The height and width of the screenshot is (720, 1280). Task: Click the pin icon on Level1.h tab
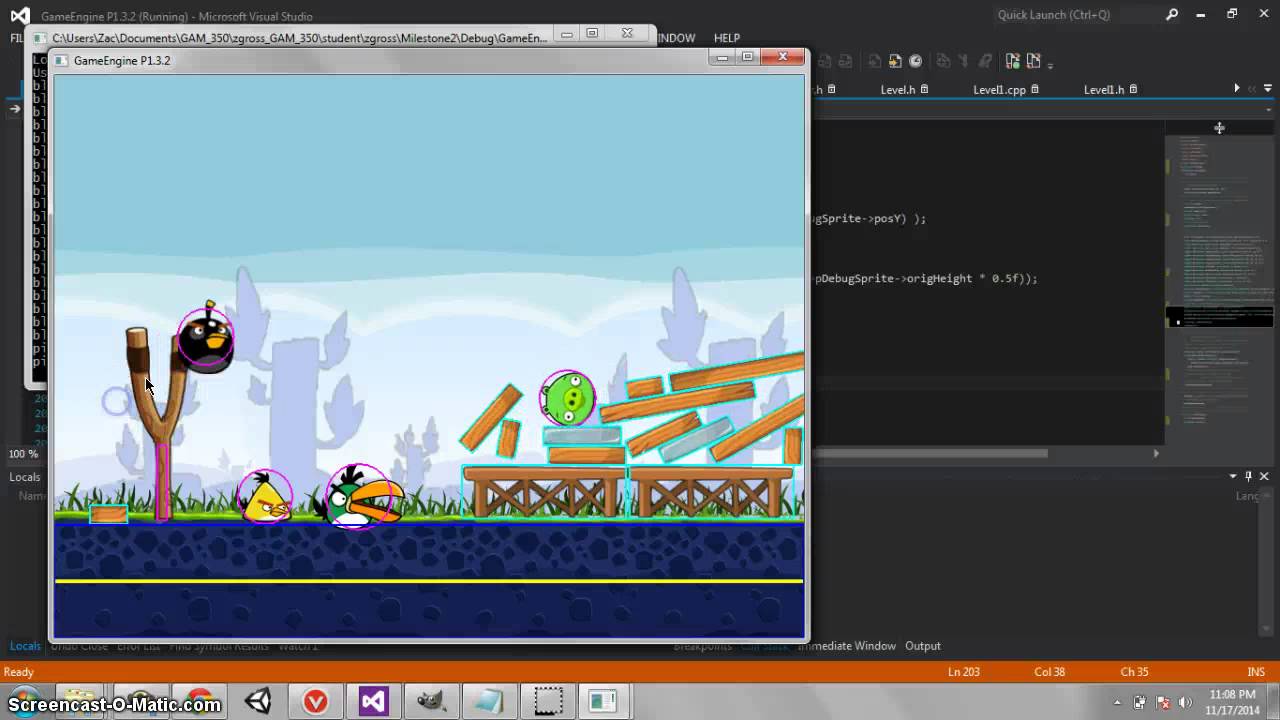pos(1134,90)
